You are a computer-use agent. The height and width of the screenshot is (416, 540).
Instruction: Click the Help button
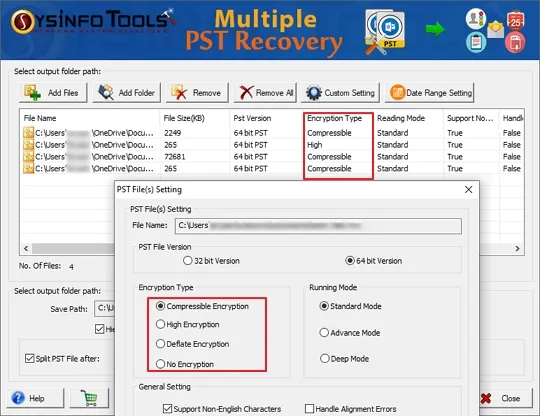(35, 398)
